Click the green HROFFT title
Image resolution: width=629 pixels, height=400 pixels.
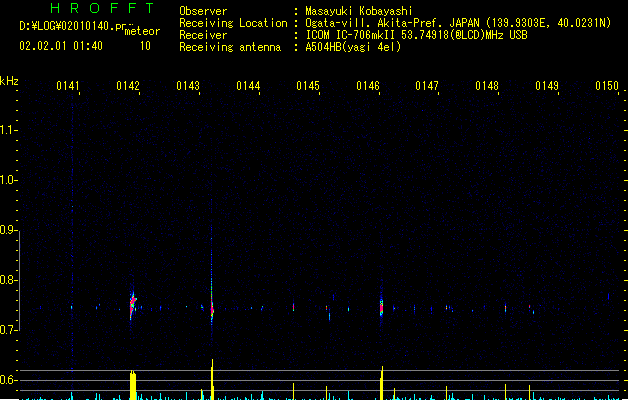[x=102, y=8]
